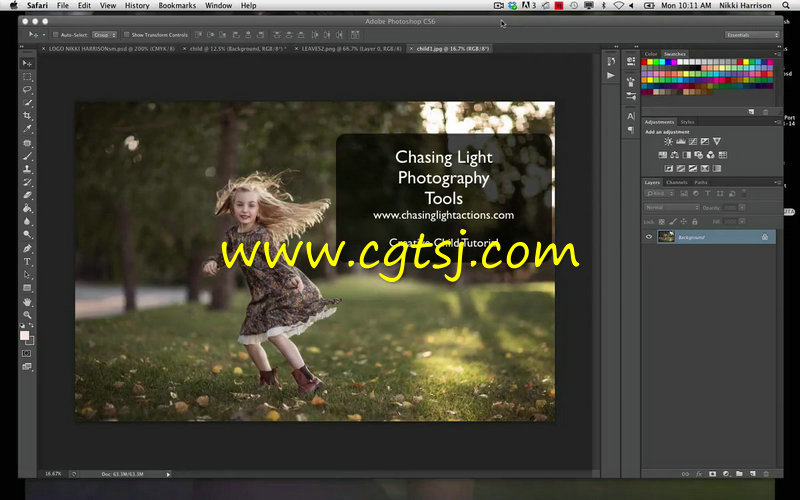
Task: Add a Levels adjustment
Action: point(680,141)
